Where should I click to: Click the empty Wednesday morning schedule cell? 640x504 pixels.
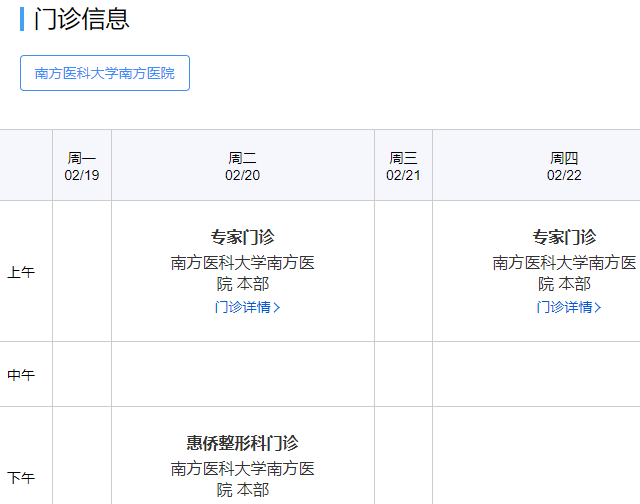click(403, 271)
